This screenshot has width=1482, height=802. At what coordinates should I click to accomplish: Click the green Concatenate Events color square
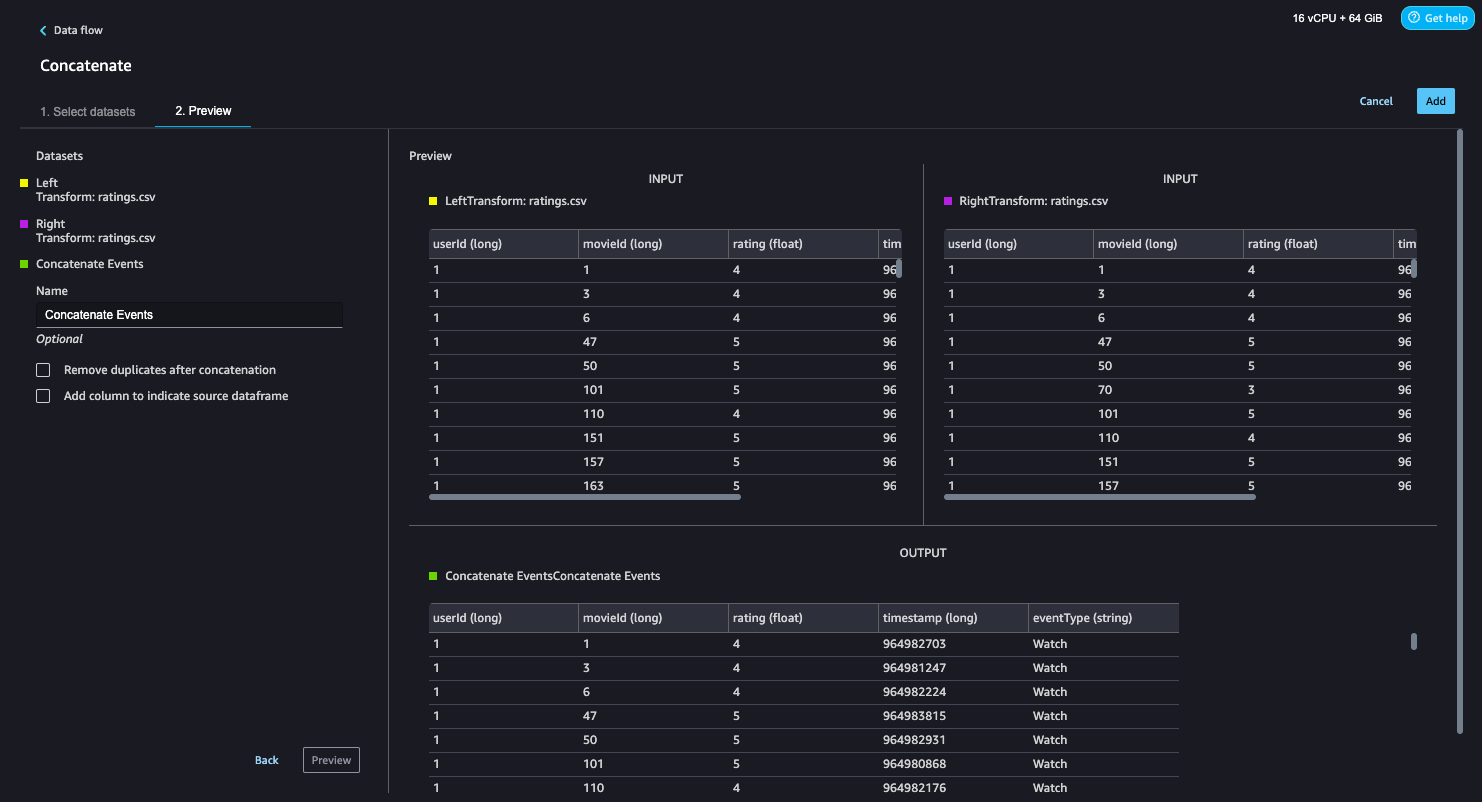[24, 264]
